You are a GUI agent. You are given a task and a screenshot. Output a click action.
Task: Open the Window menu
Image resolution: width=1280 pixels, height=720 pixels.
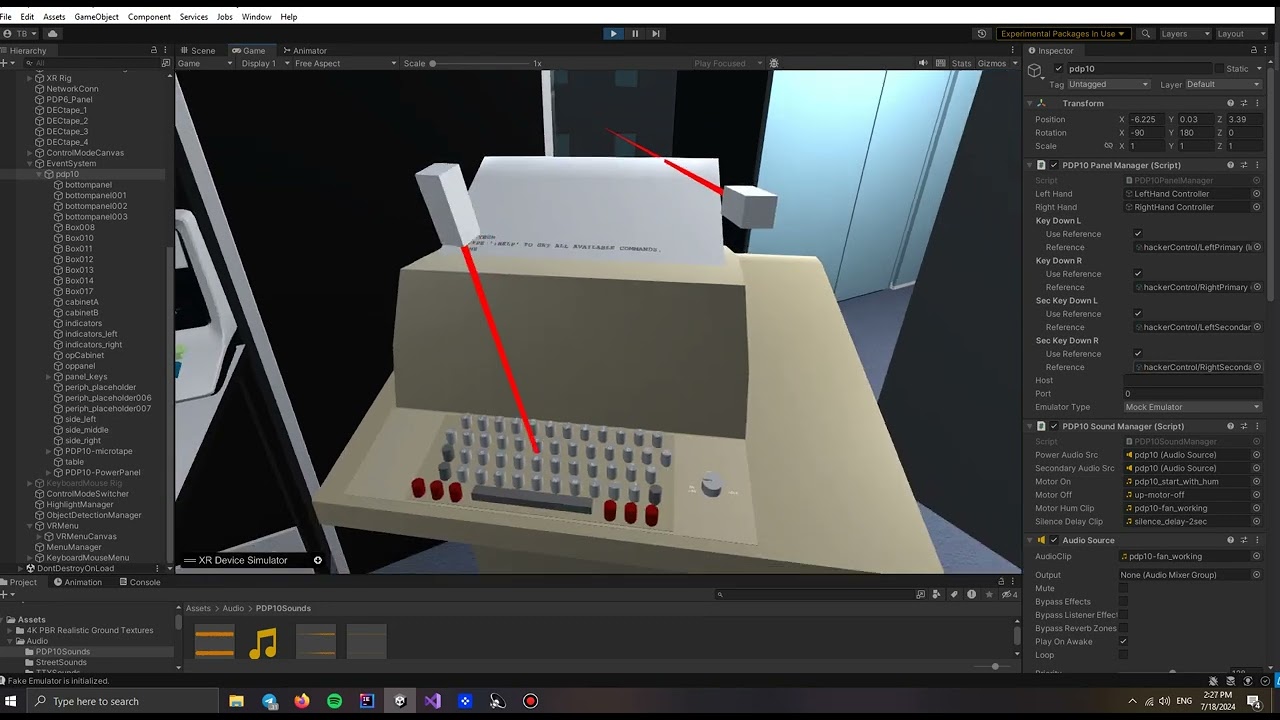[256, 17]
